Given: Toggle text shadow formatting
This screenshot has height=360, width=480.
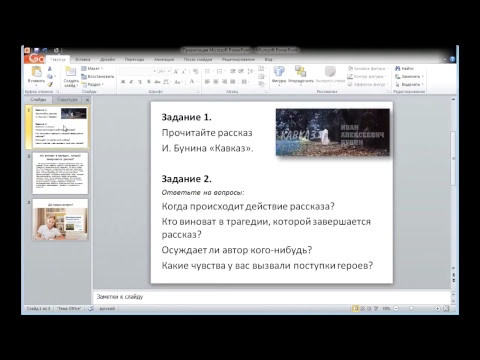Looking at the screenshot, I should (x=149, y=82).
